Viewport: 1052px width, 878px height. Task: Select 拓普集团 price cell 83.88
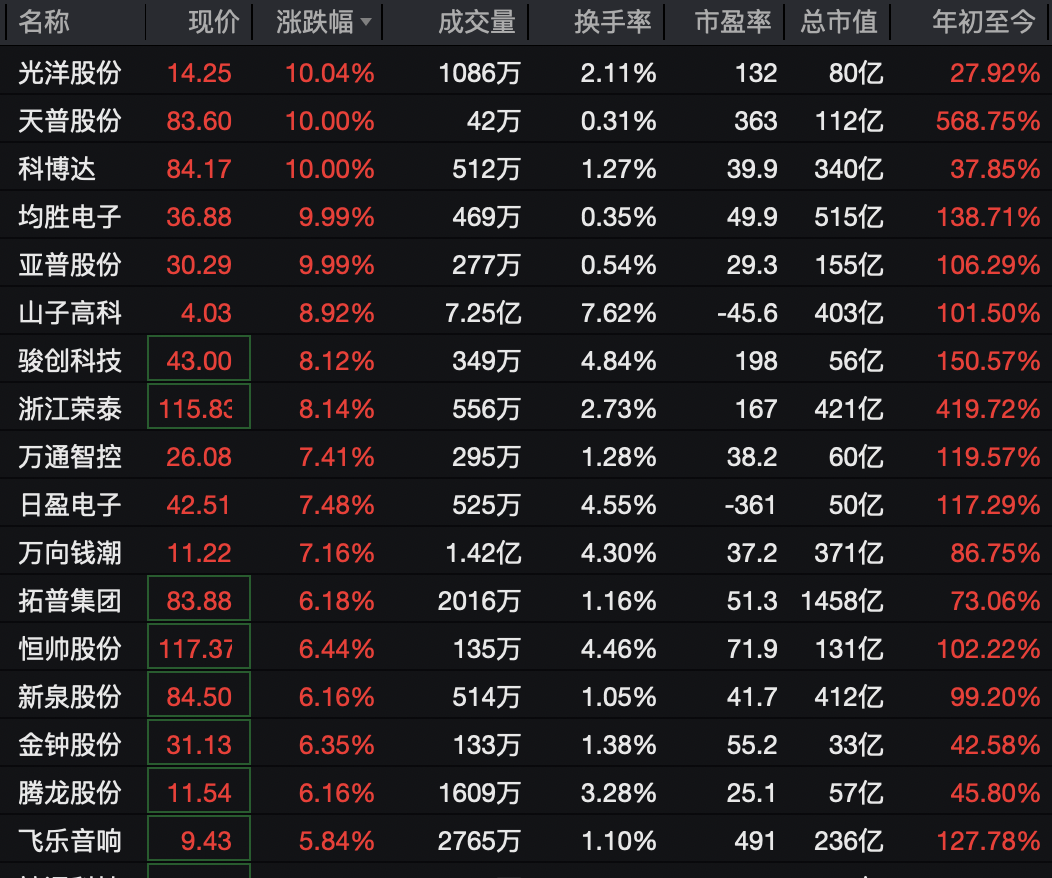tap(199, 601)
